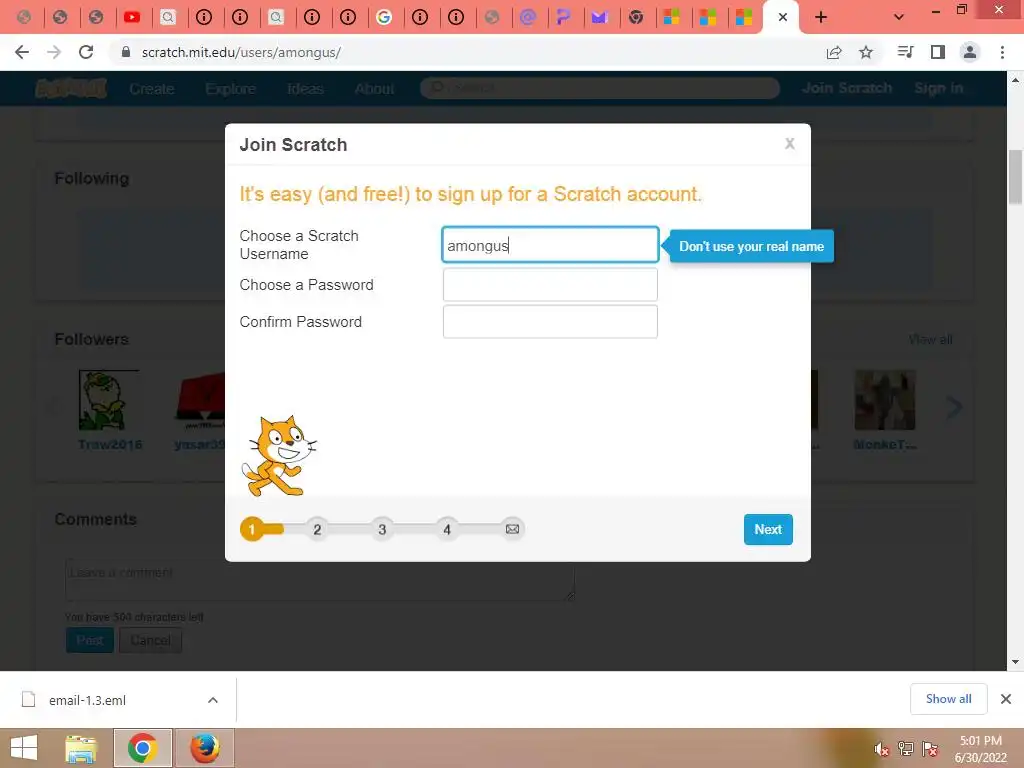The height and width of the screenshot is (768, 1024).
Task: Click the Next button
Action: (x=768, y=529)
